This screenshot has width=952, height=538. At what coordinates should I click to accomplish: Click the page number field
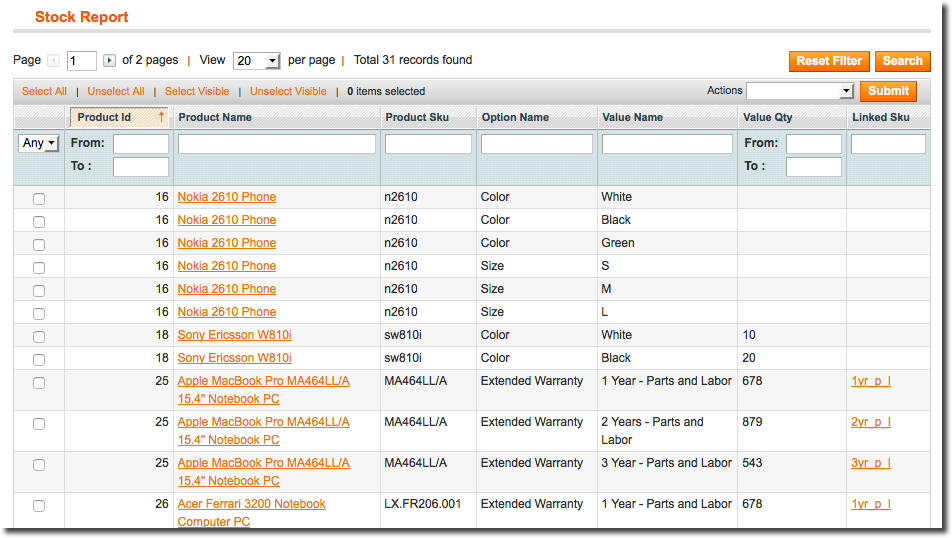pos(82,61)
